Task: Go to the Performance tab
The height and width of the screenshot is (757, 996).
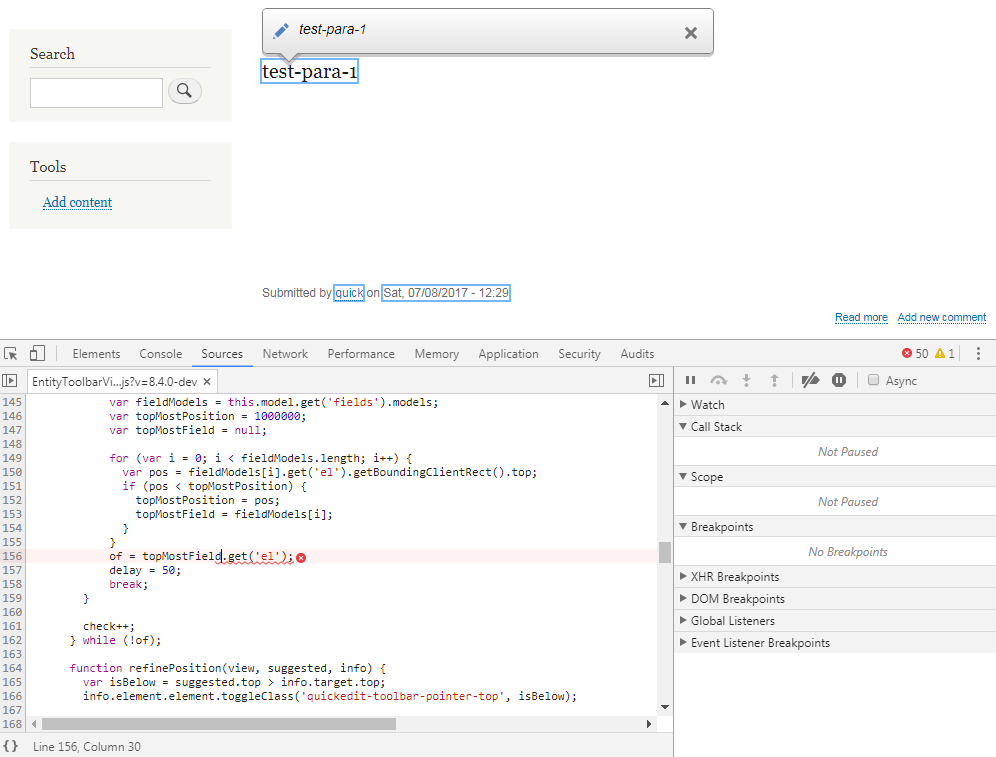Action: (x=361, y=354)
